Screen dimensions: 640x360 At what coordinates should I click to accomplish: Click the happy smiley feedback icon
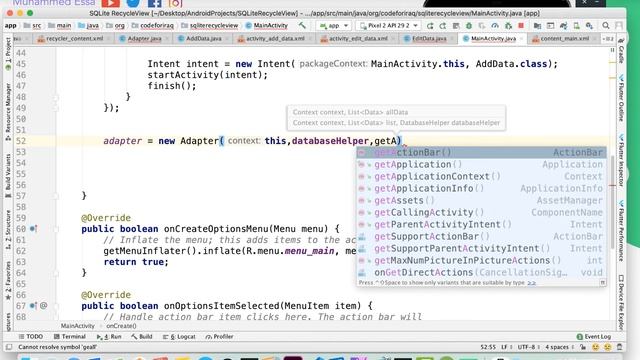tap(596, 347)
